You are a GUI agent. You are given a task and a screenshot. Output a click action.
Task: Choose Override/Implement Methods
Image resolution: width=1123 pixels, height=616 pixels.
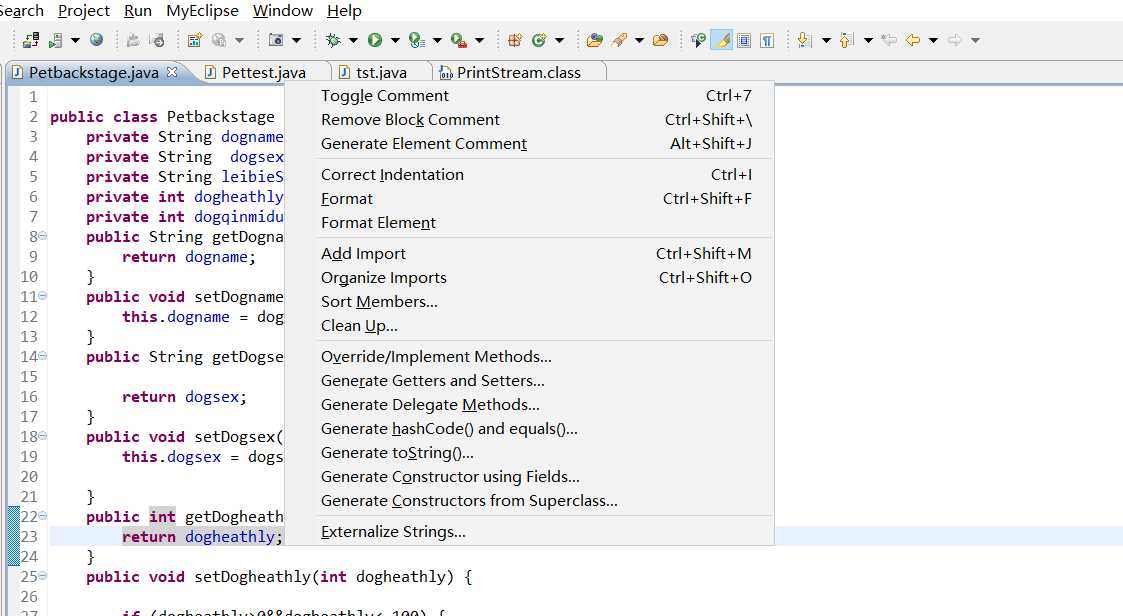(529, 357)
